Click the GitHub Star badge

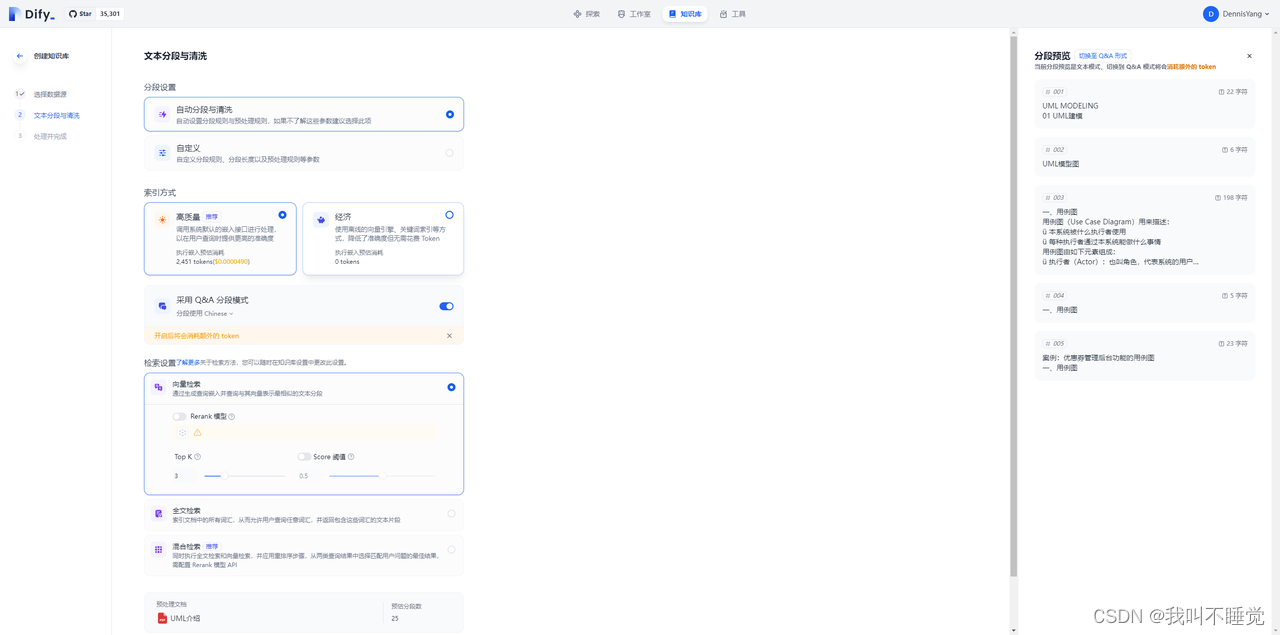(96, 14)
